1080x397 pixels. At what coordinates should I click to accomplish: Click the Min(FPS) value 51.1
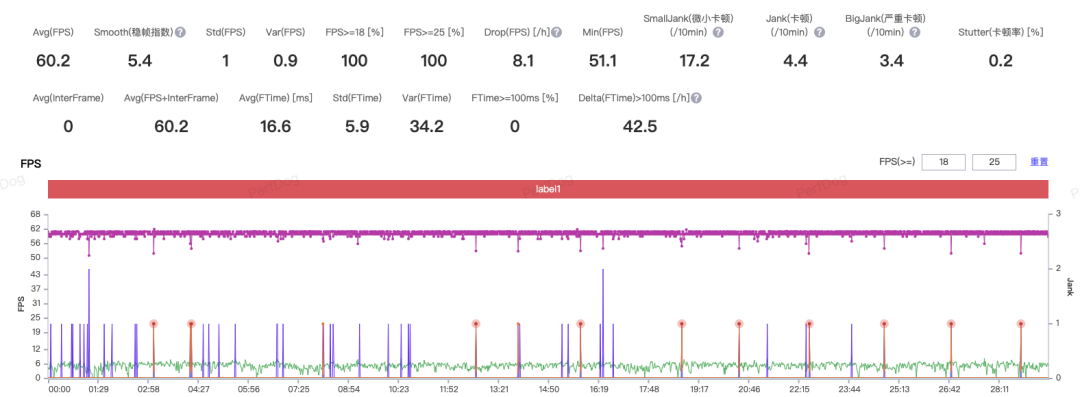click(602, 61)
